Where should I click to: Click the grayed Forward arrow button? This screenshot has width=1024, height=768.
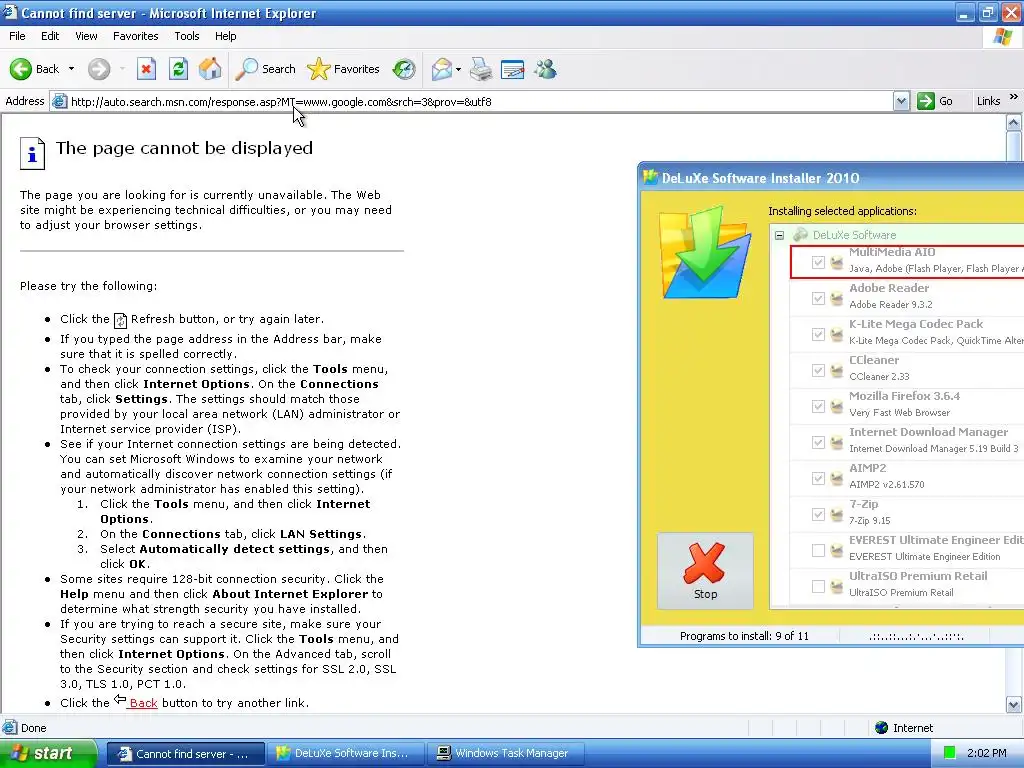tap(99, 69)
